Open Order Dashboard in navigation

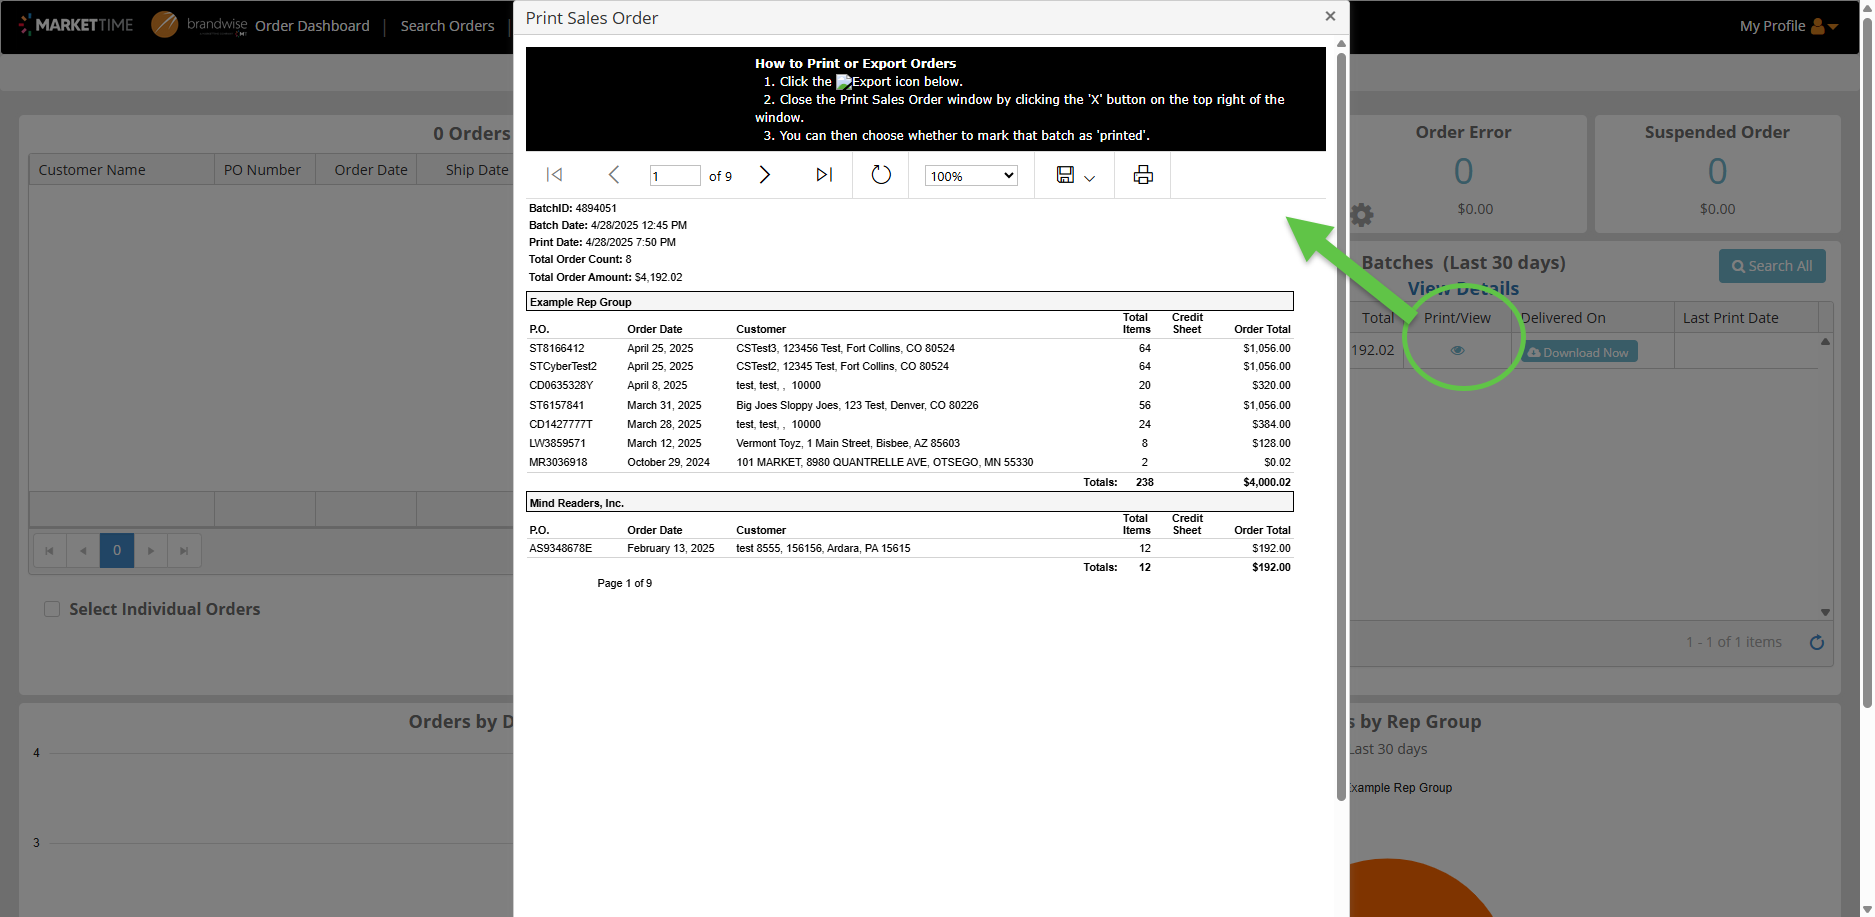pyautogui.click(x=312, y=26)
